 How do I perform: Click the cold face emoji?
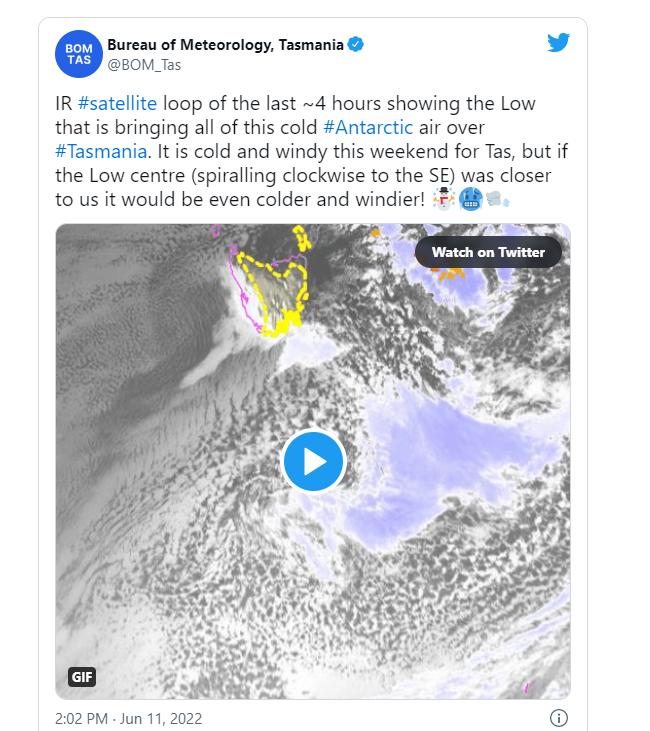[x=470, y=199]
